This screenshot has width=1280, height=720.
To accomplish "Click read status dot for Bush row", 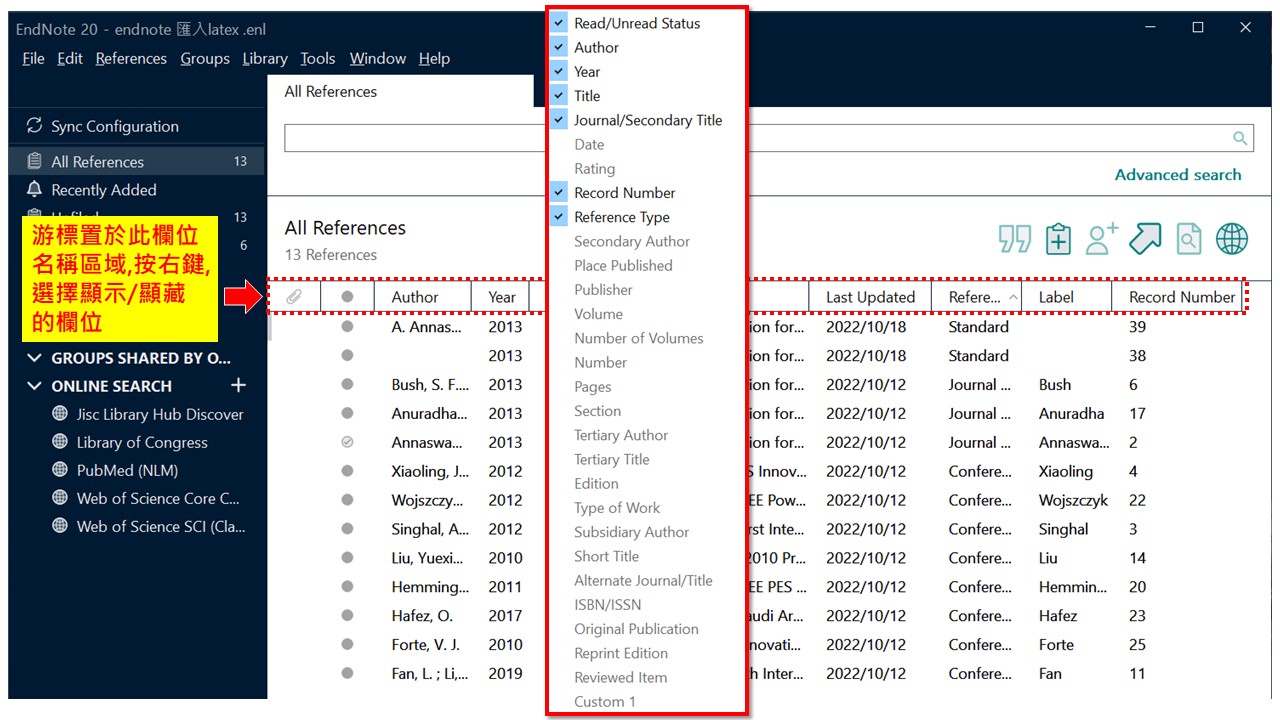I will (347, 384).
